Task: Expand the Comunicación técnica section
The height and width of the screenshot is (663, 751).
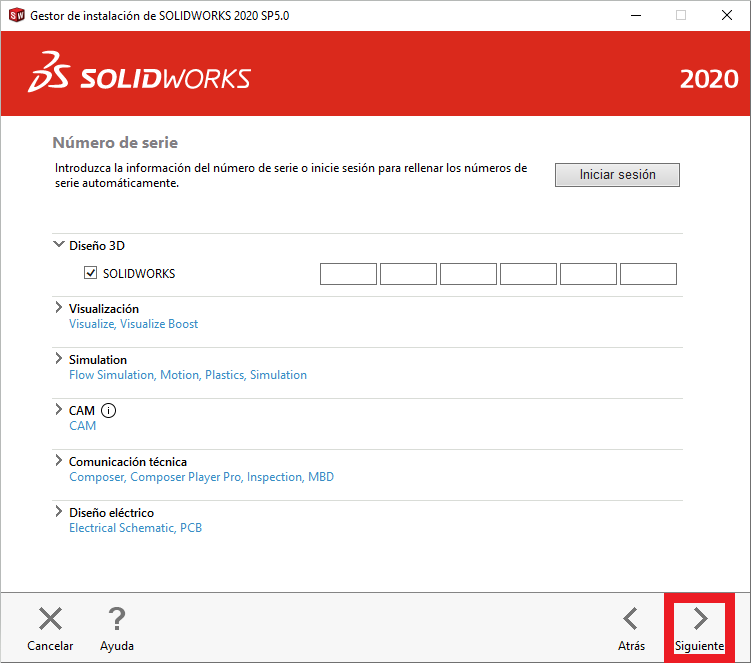Action: click(x=58, y=460)
